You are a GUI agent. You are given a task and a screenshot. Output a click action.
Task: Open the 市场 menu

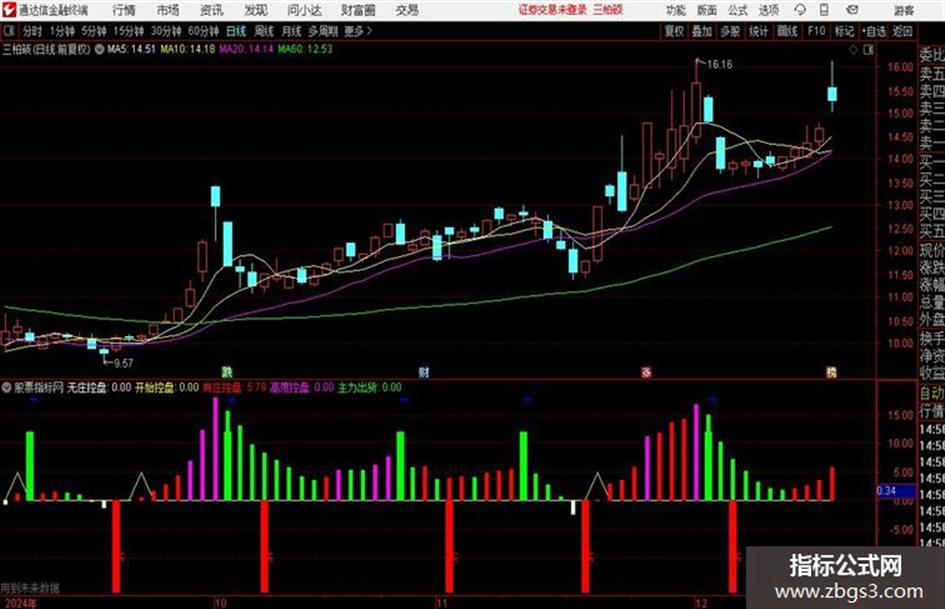168,10
